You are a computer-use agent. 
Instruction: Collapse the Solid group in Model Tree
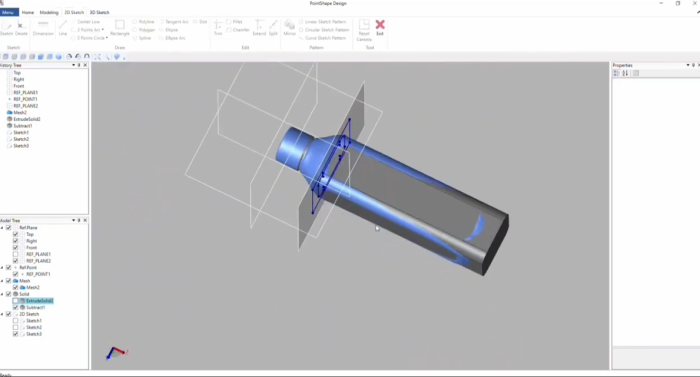coord(2,294)
